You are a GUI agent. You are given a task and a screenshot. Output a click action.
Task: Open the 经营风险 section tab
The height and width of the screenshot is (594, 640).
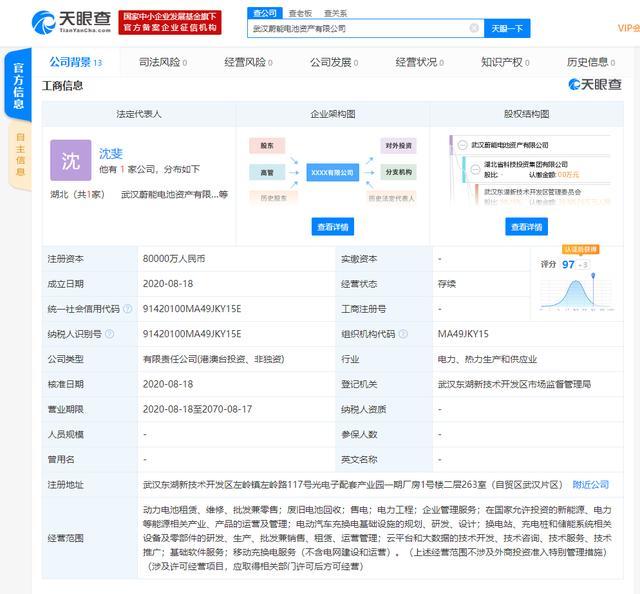(x=248, y=62)
